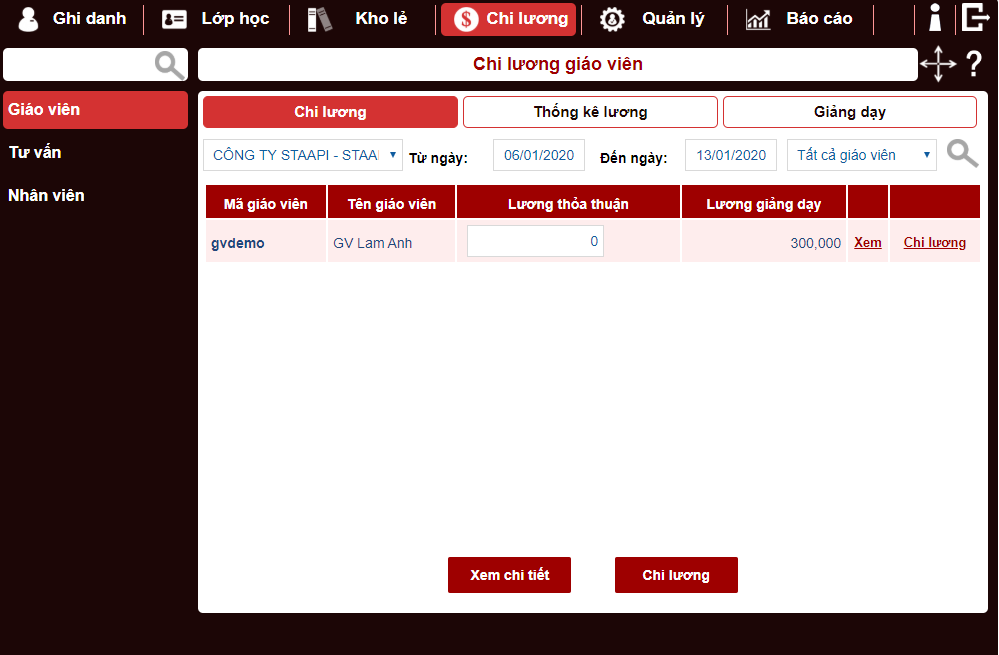Click the Từ ngày date field
Image resolution: width=999 pixels, height=655 pixels.
coord(538,155)
